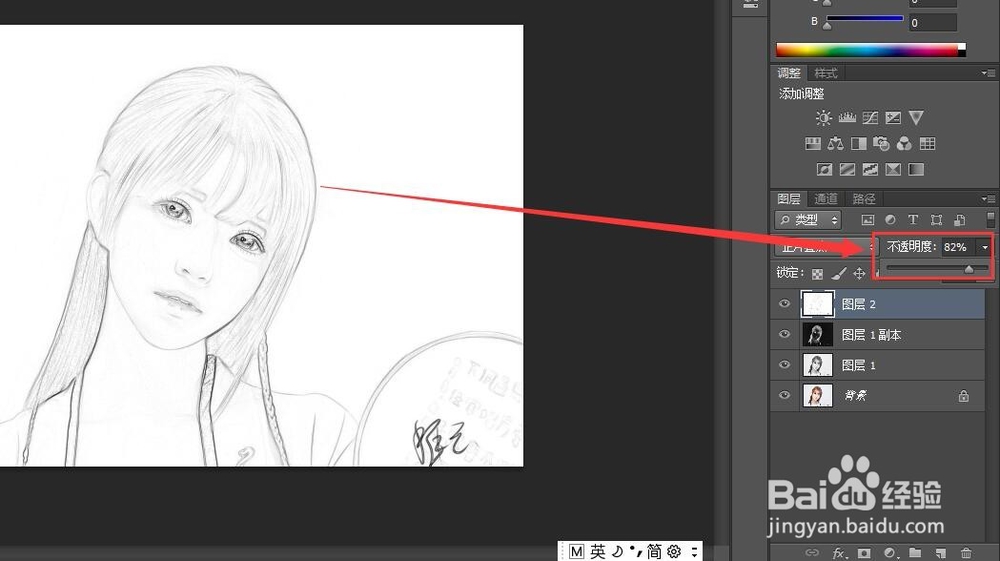Filter layers by shape layers

pyautogui.click(x=936, y=220)
